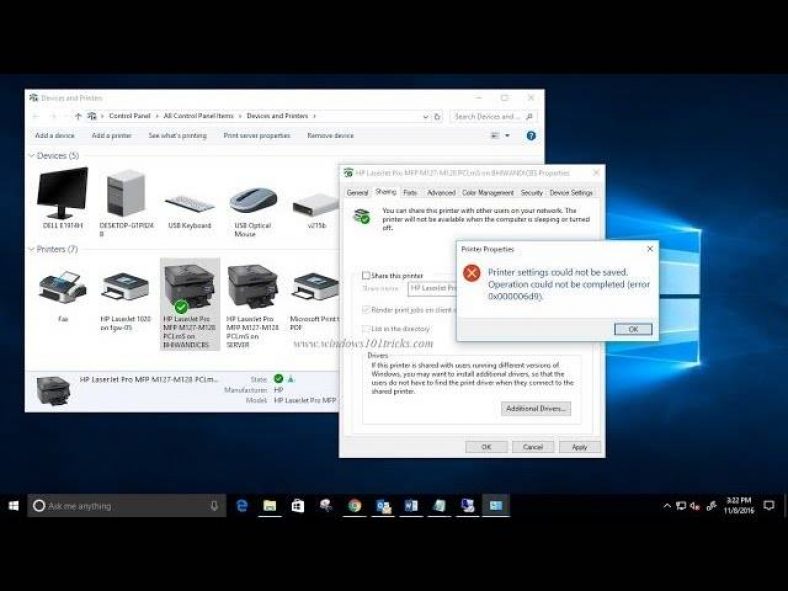Click the Search Devices and Printers field
The height and width of the screenshot is (591, 788).
[494, 117]
